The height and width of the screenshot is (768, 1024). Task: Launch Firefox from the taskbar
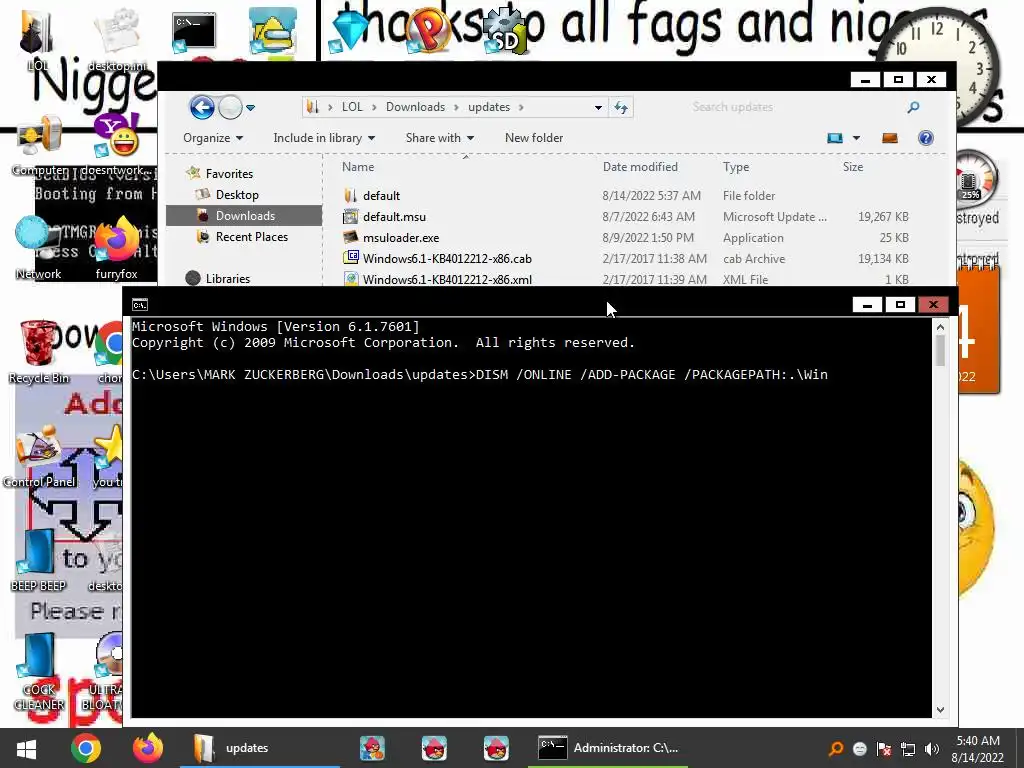pyautogui.click(x=148, y=748)
